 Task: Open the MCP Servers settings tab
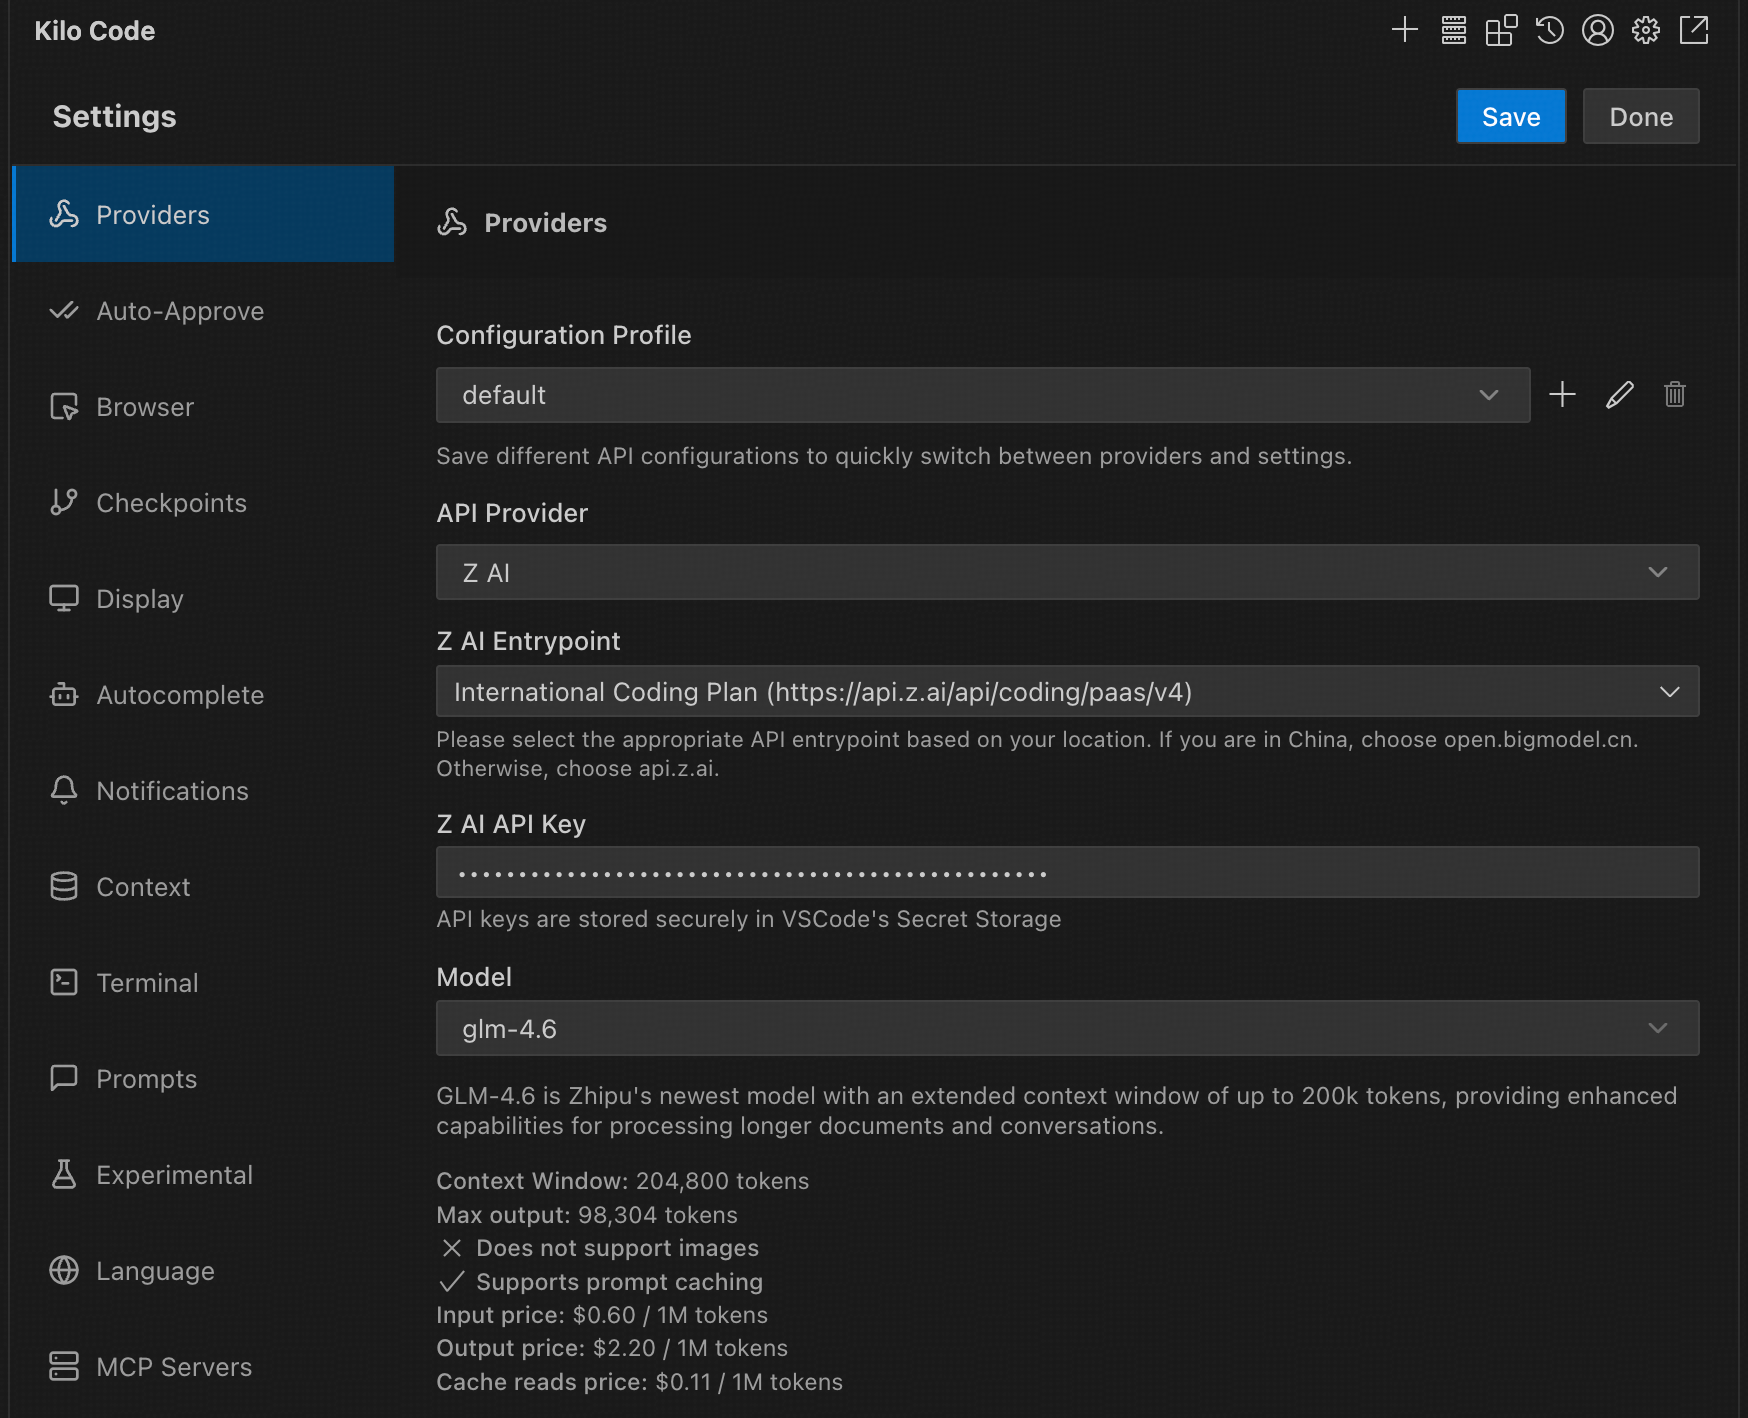pos(174,1367)
